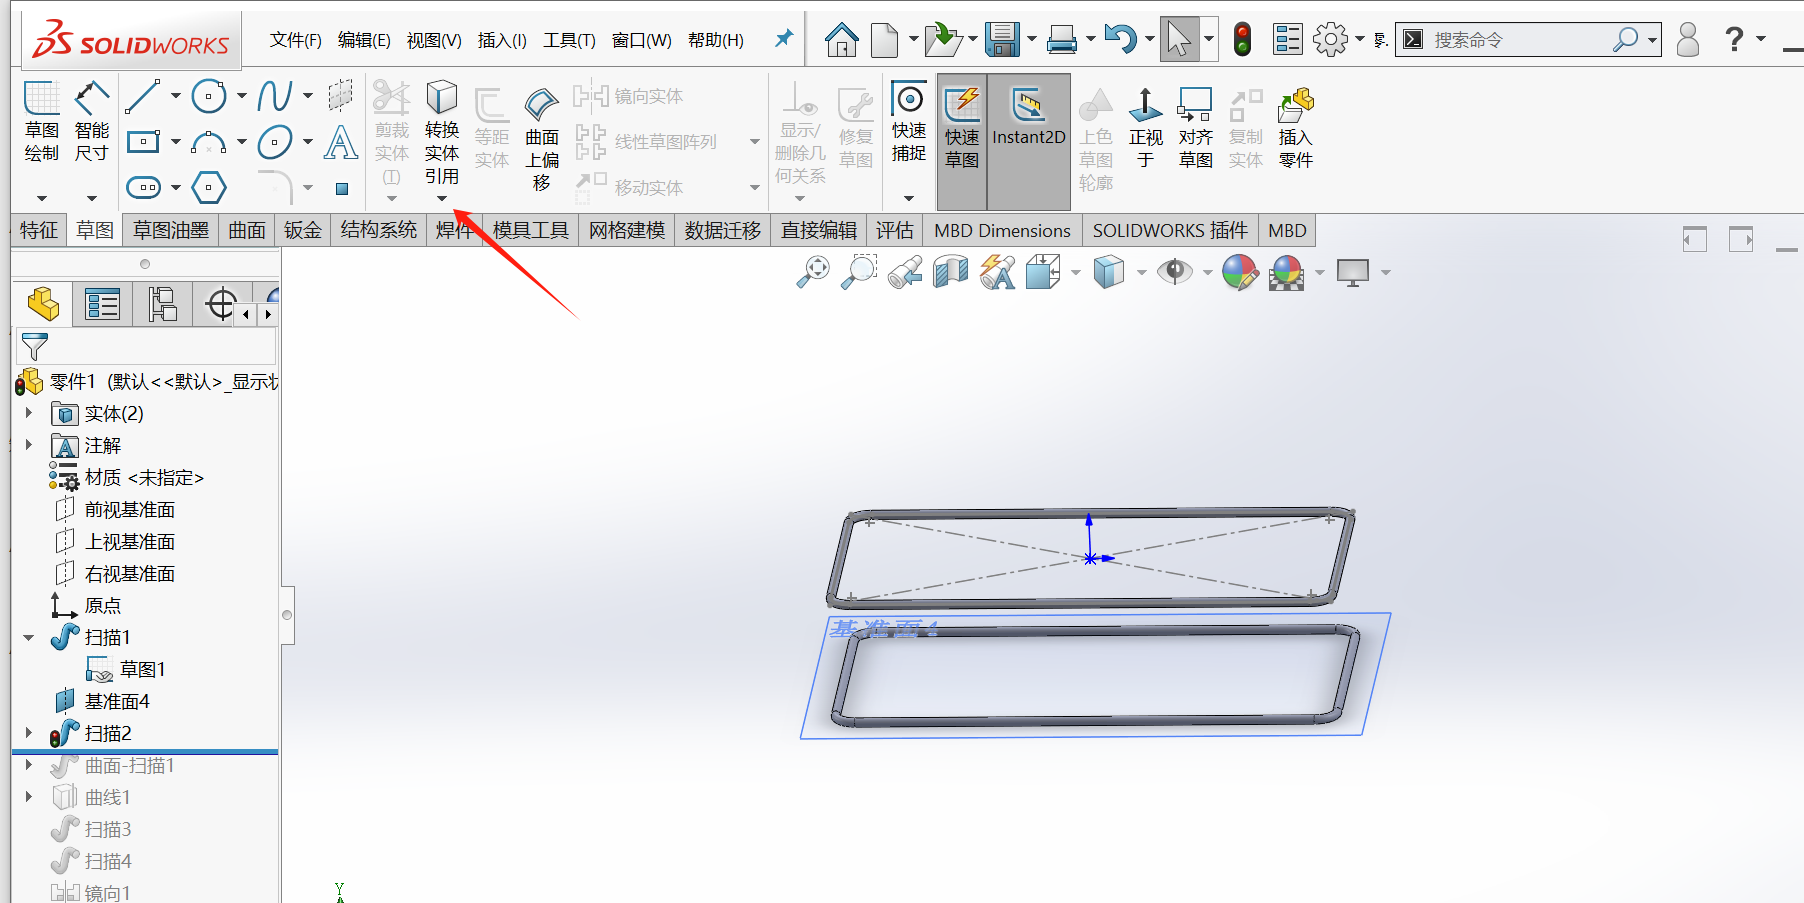Switch to the MBD Dimensions tab
Screen dimensions: 1804x903
(1002, 230)
